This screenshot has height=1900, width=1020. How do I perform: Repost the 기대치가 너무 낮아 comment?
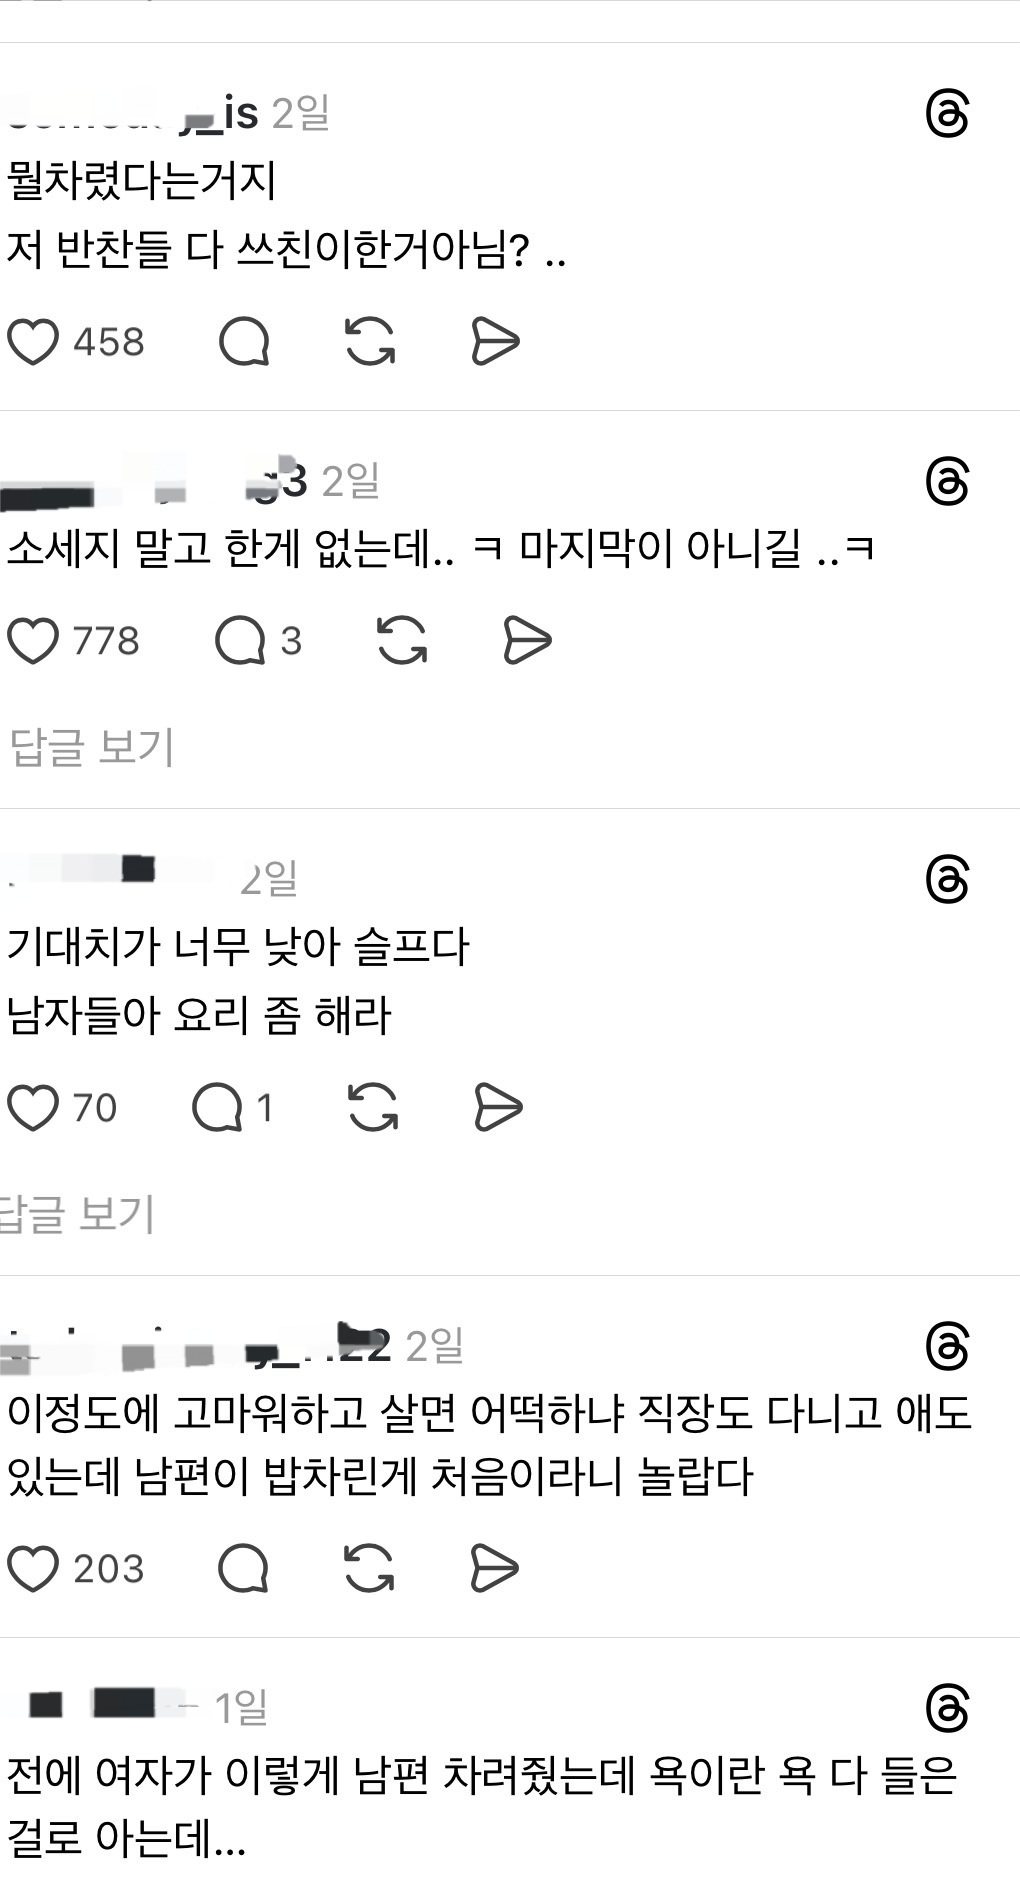point(373,1108)
